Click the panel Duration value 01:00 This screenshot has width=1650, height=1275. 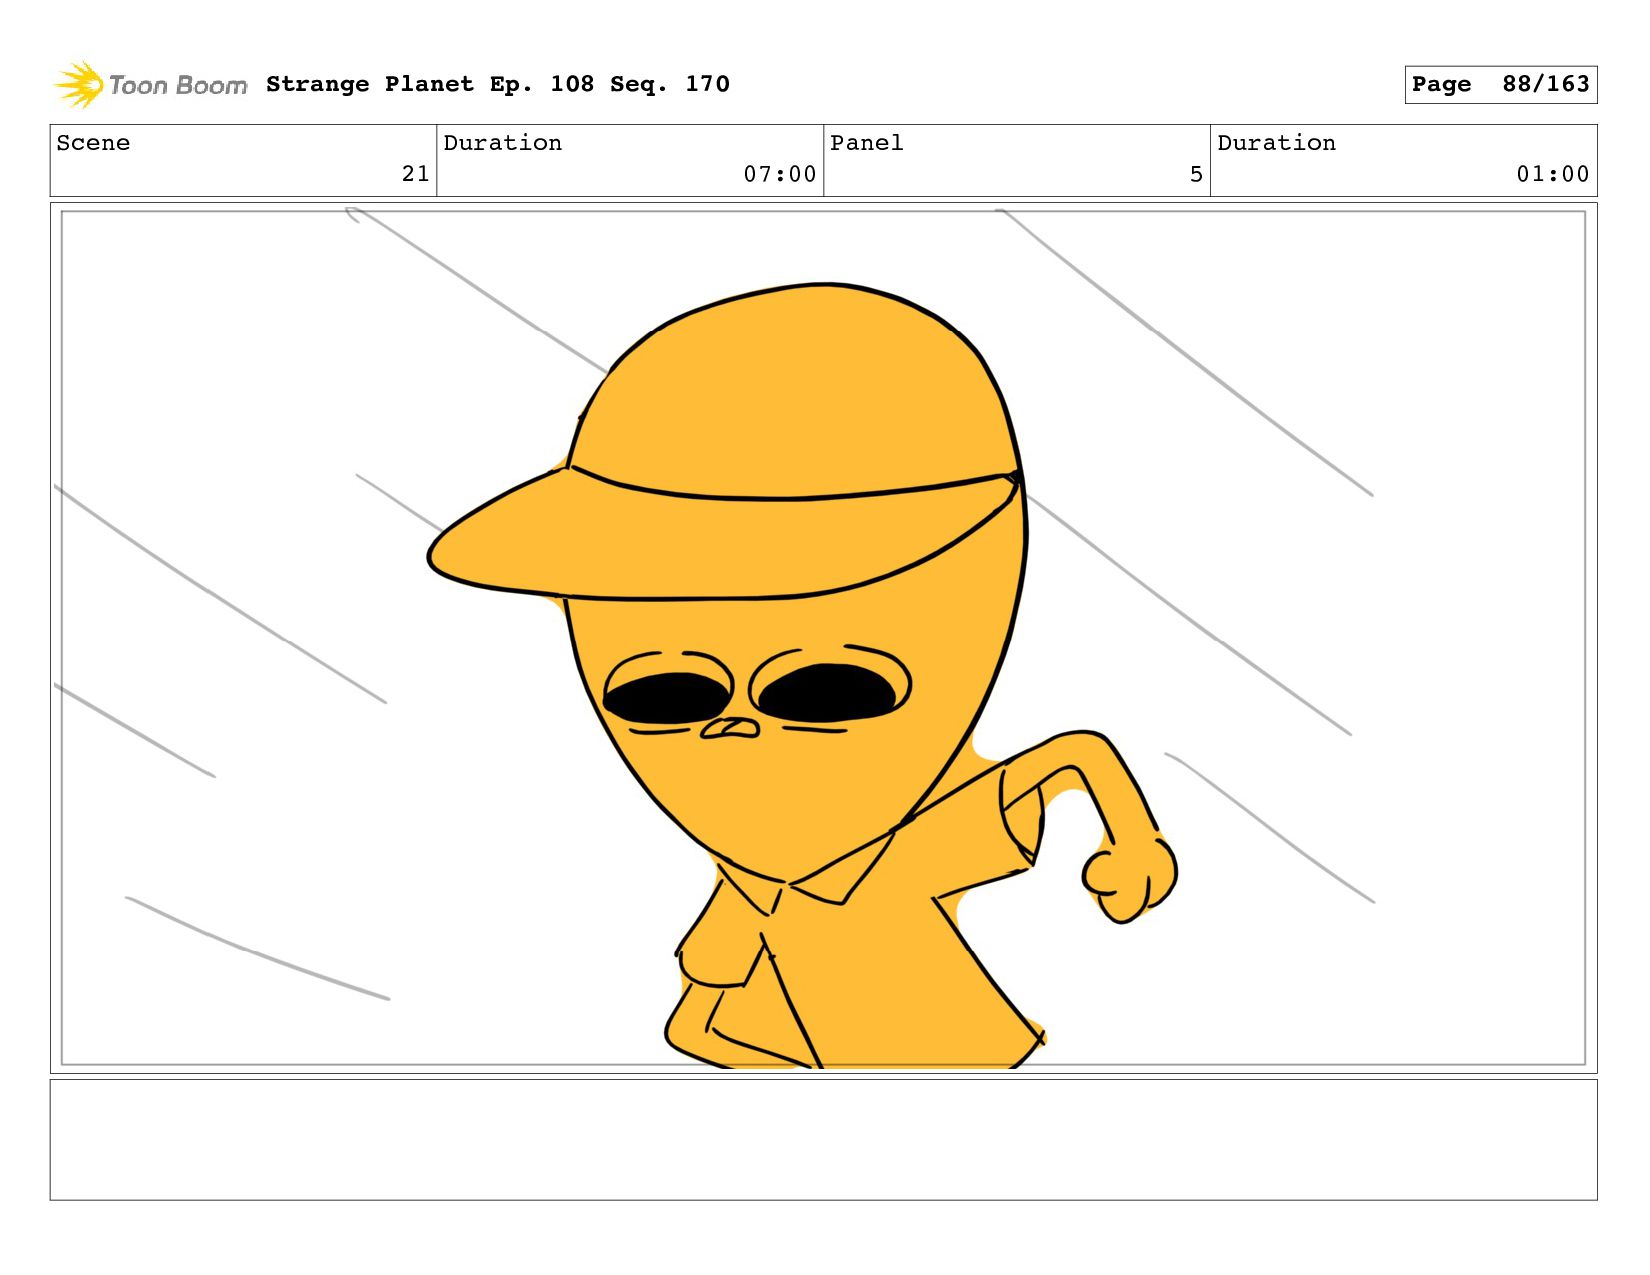(x=1553, y=174)
